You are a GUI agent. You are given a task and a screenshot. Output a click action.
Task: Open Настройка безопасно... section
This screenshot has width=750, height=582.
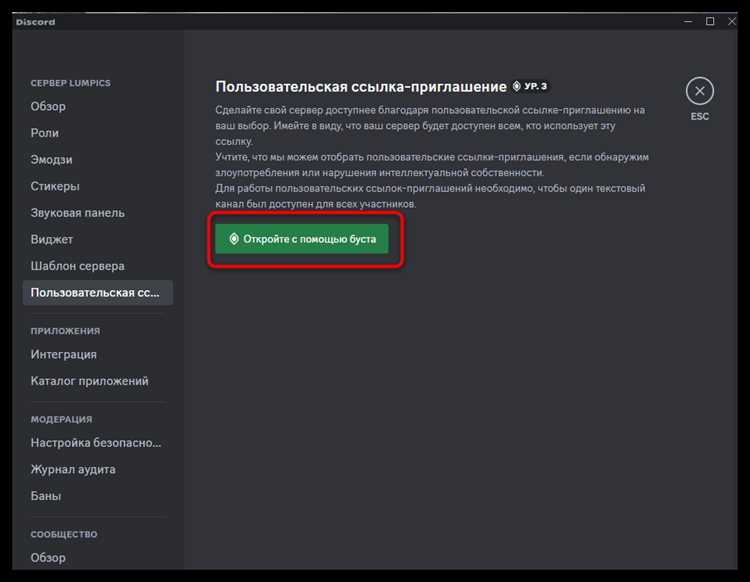pyautogui.click(x=96, y=443)
